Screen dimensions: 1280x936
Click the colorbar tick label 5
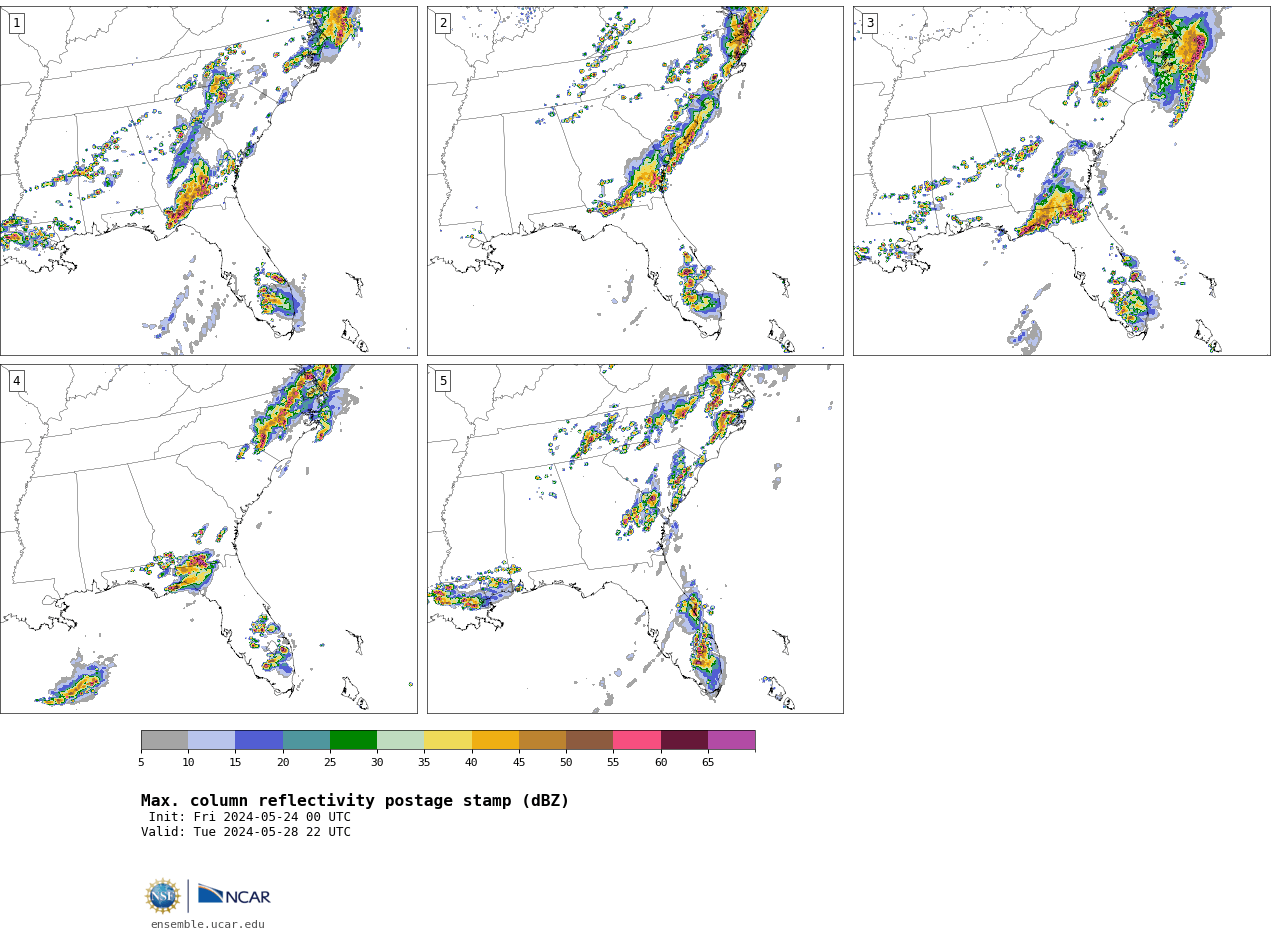coord(141,763)
